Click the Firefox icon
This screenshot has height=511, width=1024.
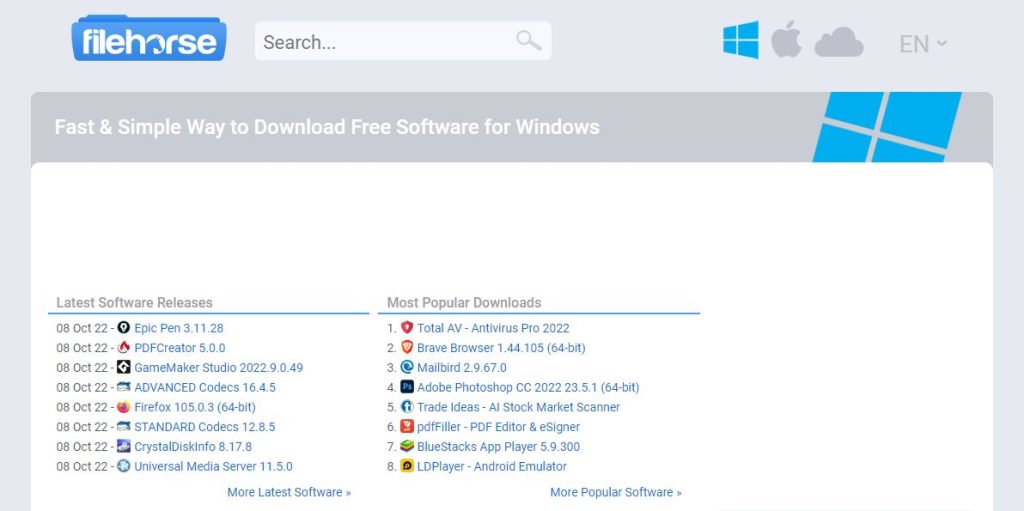pos(123,406)
